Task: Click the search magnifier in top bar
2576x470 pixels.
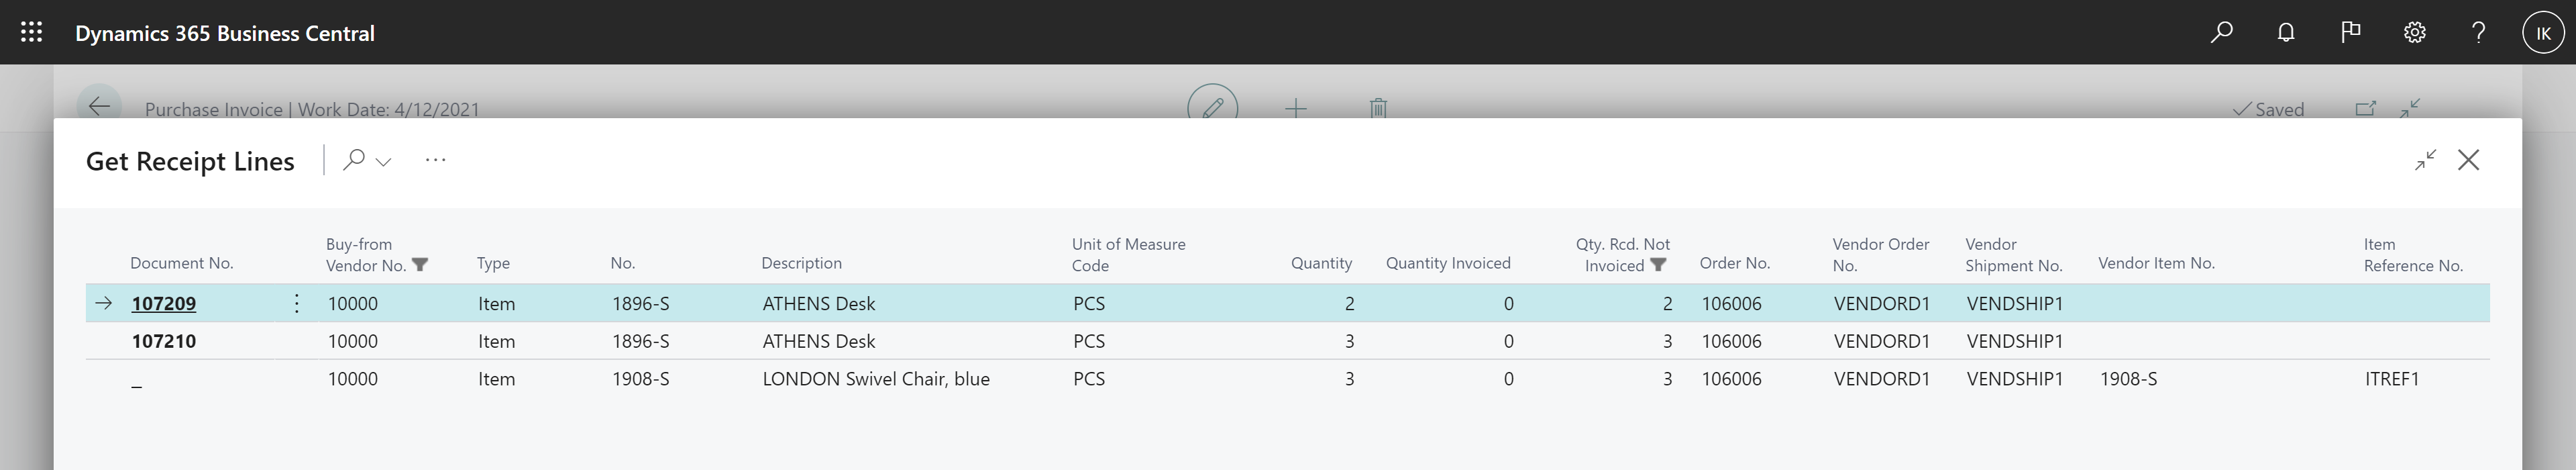Action: pos(2221,32)
